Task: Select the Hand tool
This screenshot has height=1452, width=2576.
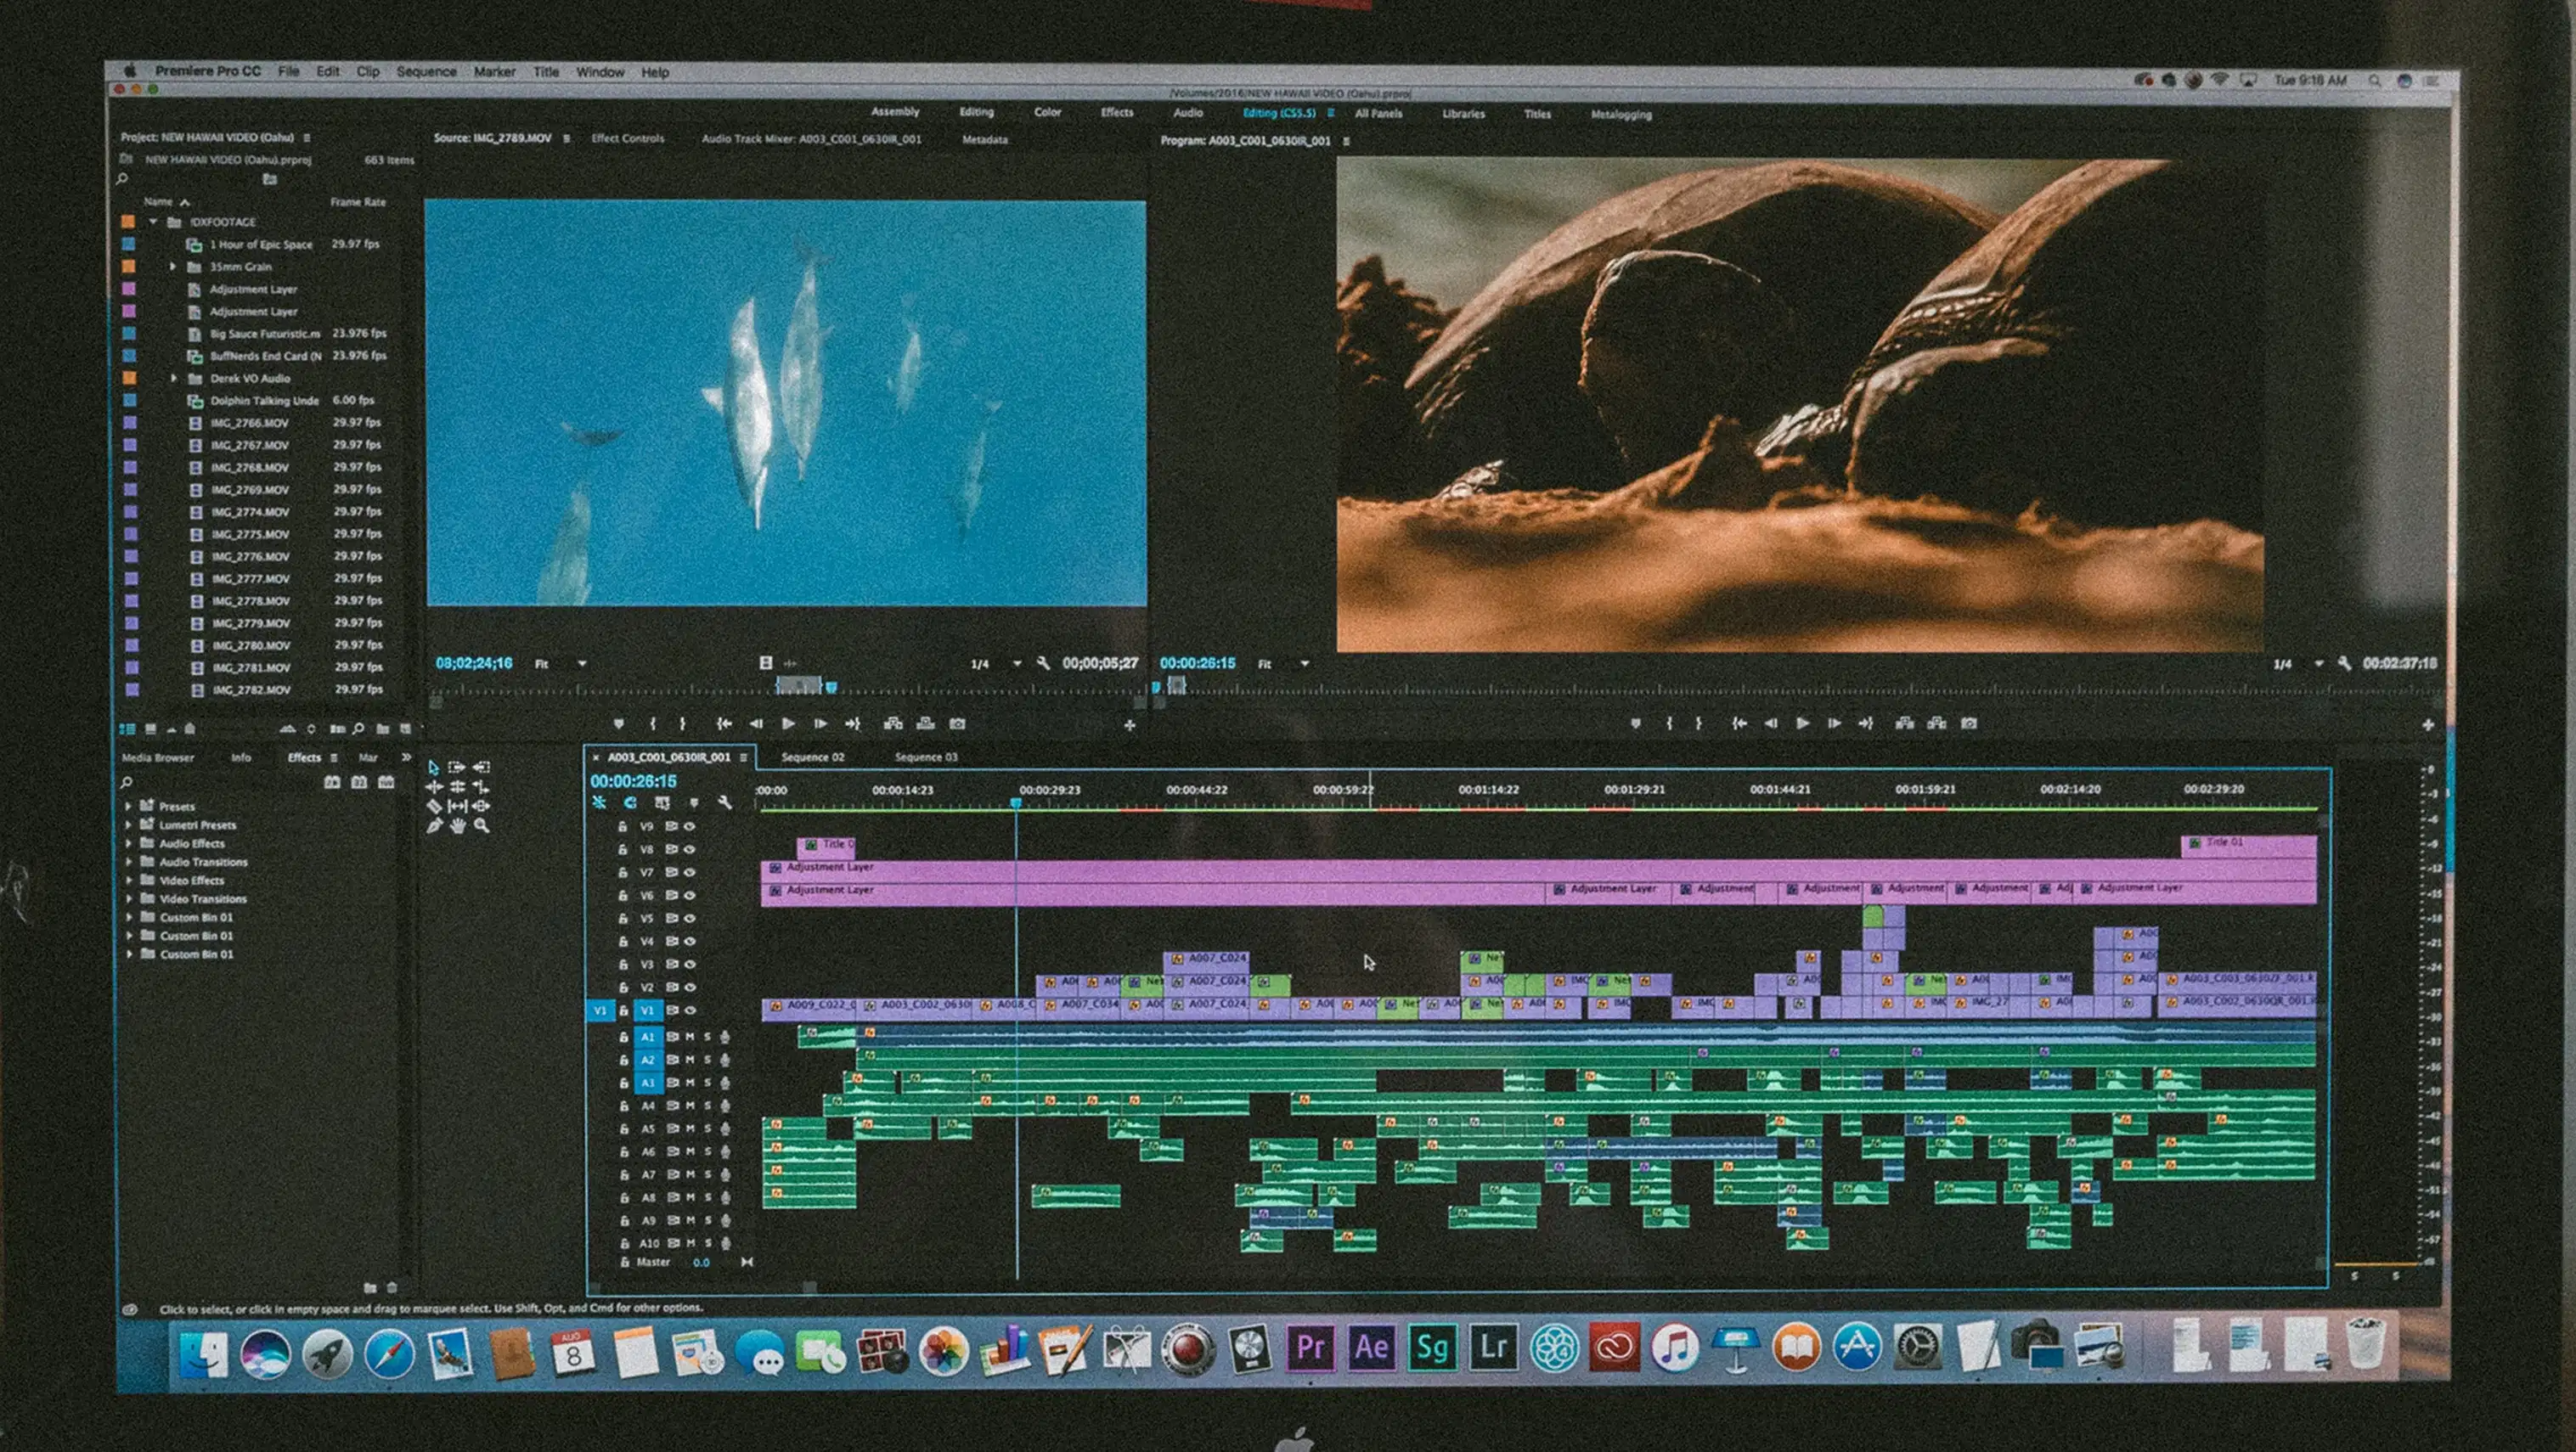Action: click(x=457, y=826)
